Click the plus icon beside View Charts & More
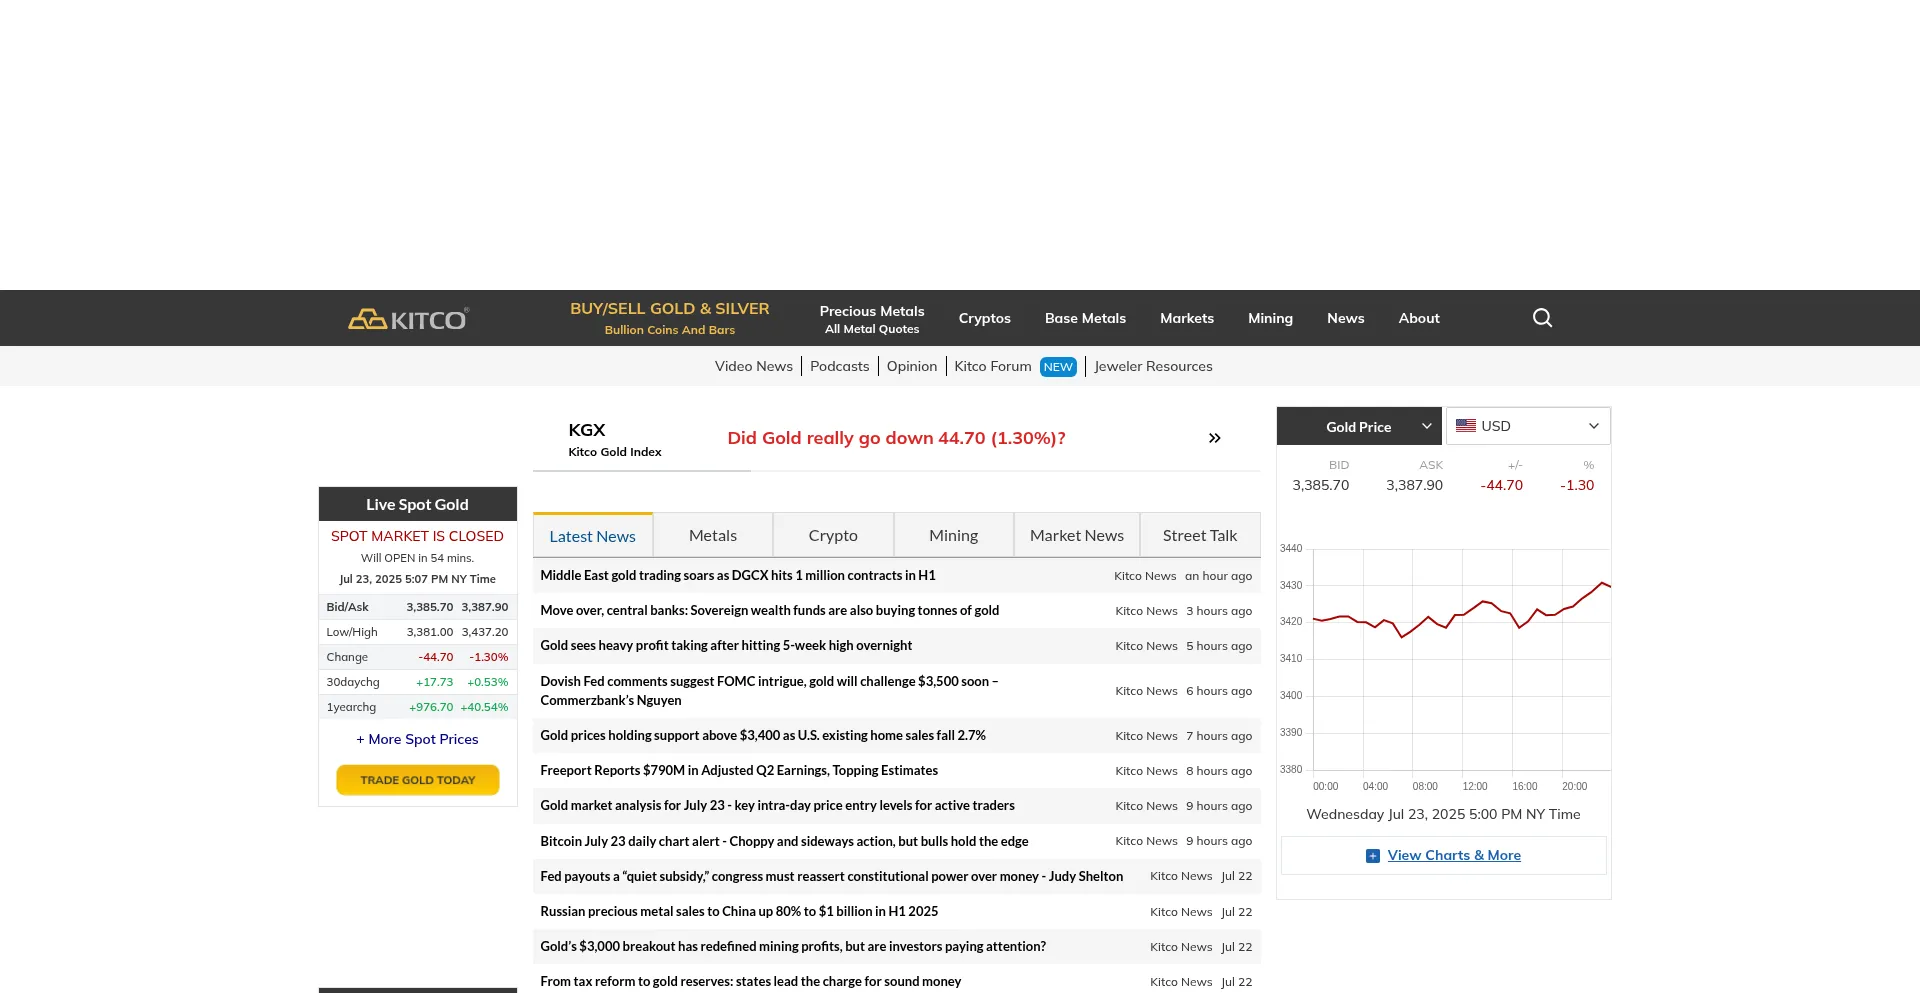This screenshot has width=1920, height=993. (1373, 856)
